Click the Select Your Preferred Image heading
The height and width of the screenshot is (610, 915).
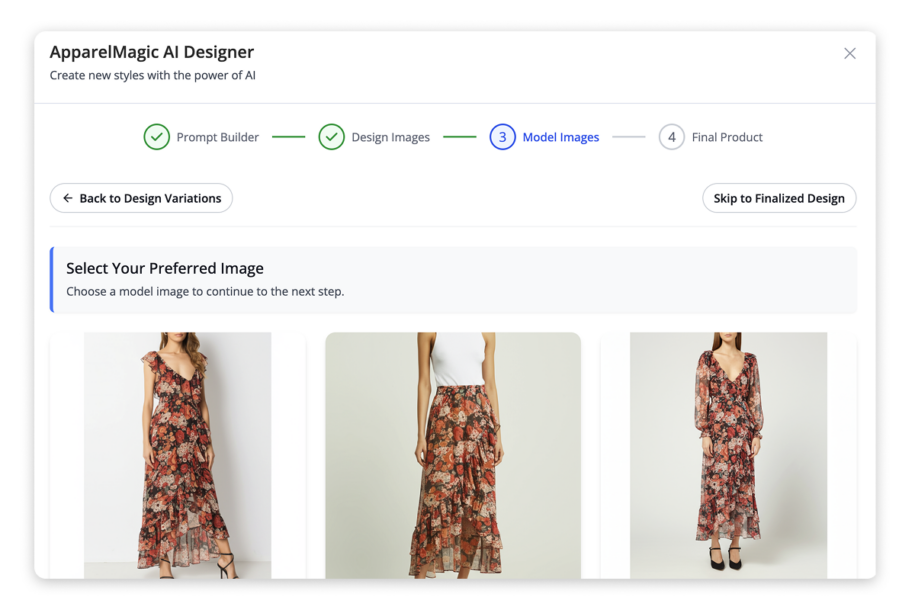click(x=165, y=268)
